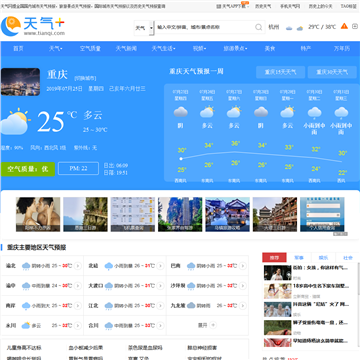Open 万年历 in navigation bar

tap(342, 49)
